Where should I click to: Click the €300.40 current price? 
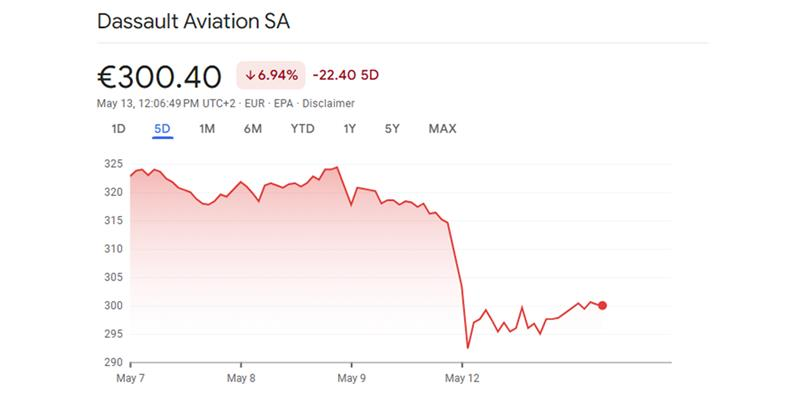click(x=160, y=76)
